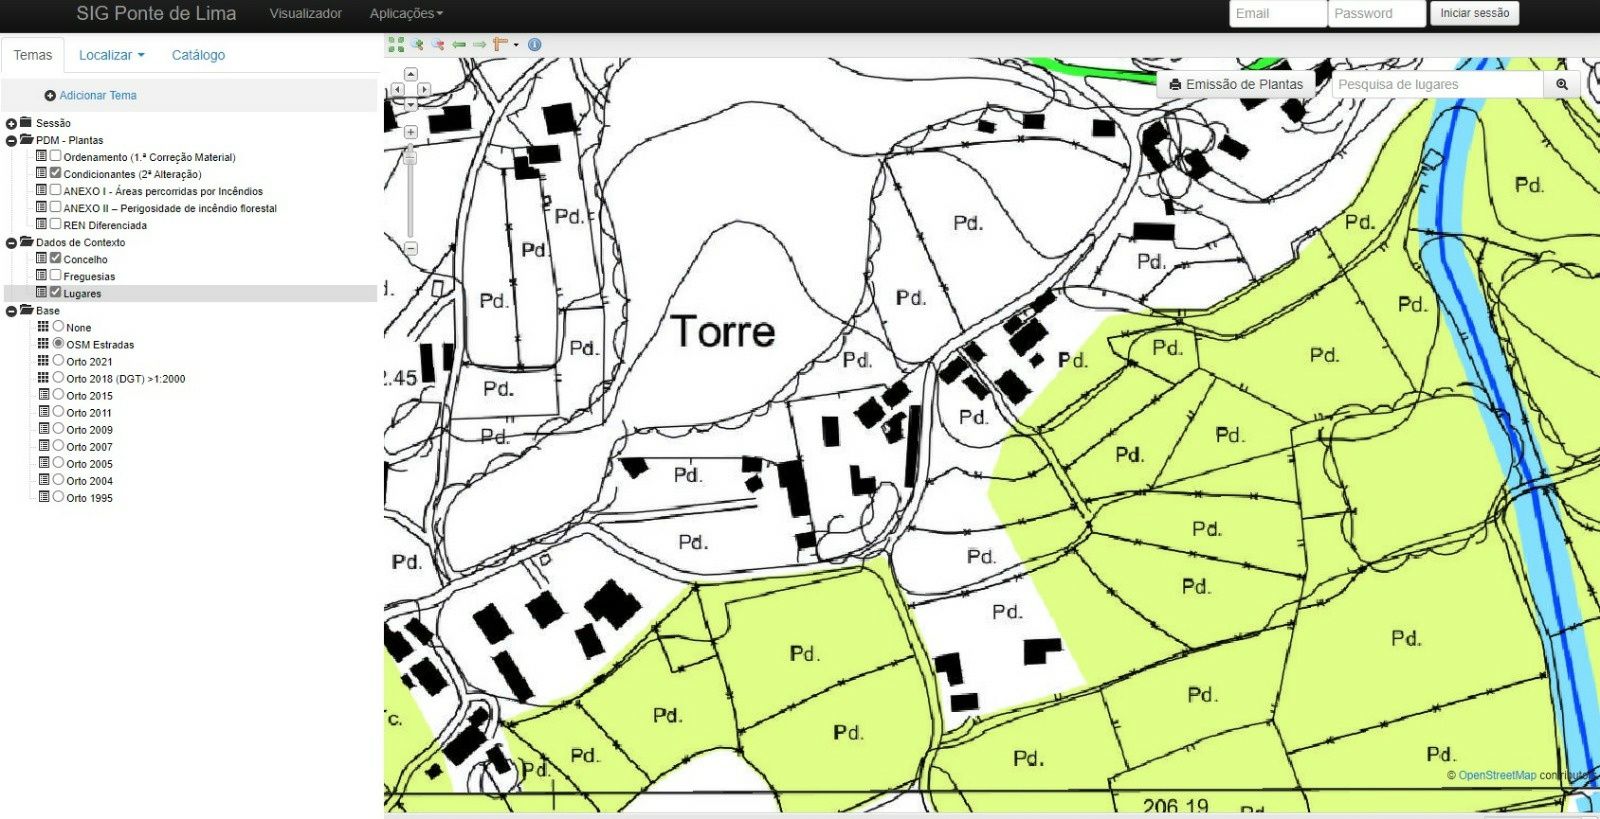Click the Adicionar Tema link
This screenshot has height=819, width=1600.
[x=98, y=95]
